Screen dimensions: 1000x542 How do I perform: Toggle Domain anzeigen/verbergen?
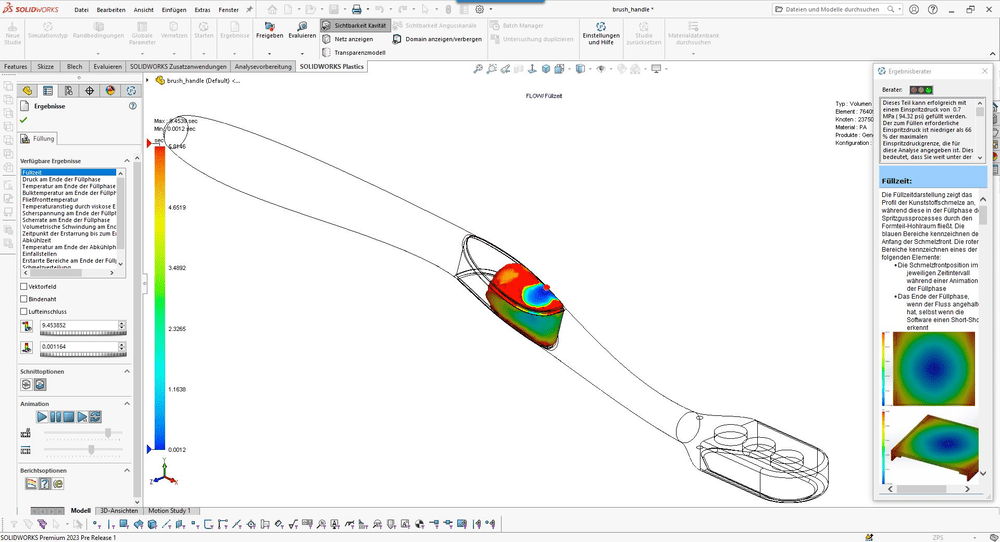click(437, 39)
